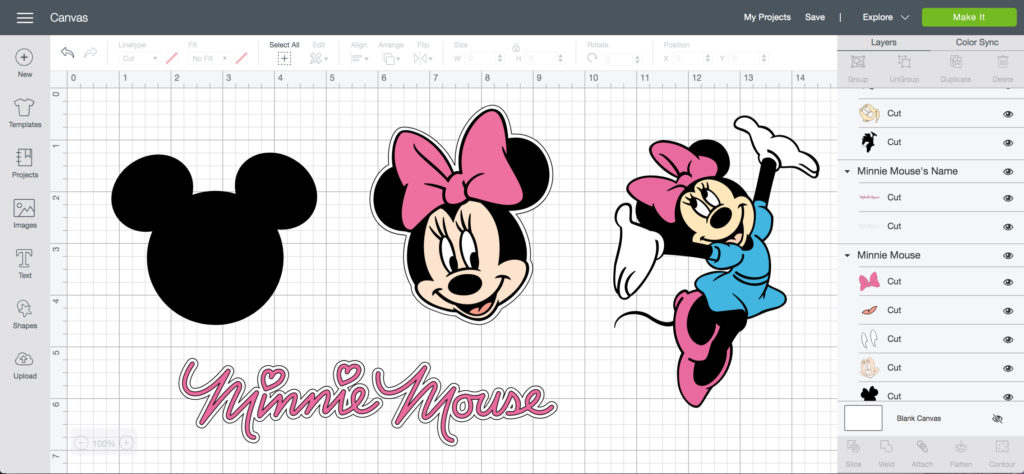The width and height of the screenshot is (1024, 474).
Task: Toggle visibility of Minnie Mouse group
Action: [1008, 255]
